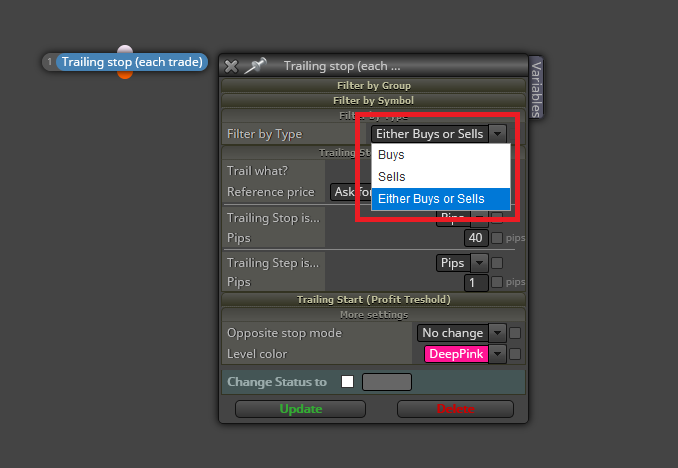Open the Level color dropdown arrow
The height and width of the screenshot is (468, 678).
click(x=497, y=354)
